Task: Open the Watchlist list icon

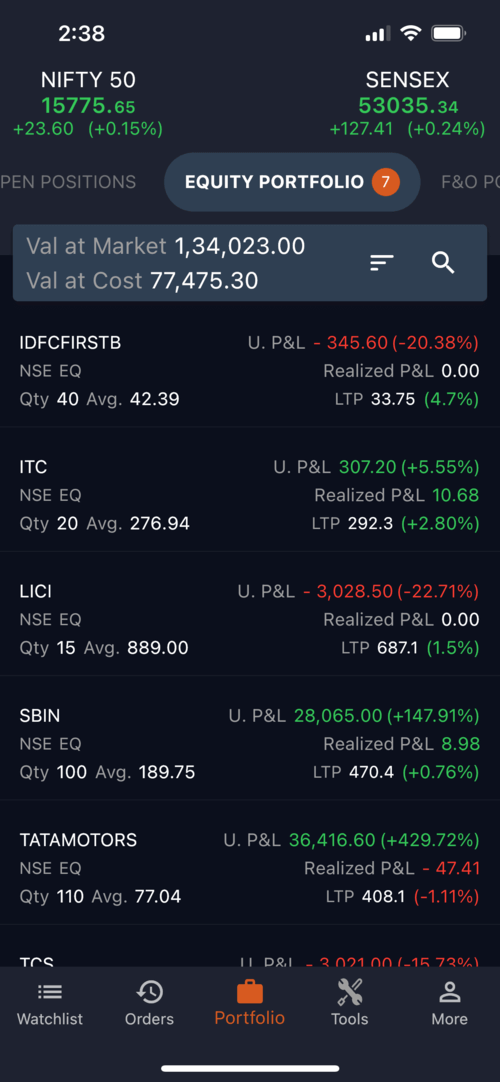Action: pyautogui.click(x=50, y=992)
